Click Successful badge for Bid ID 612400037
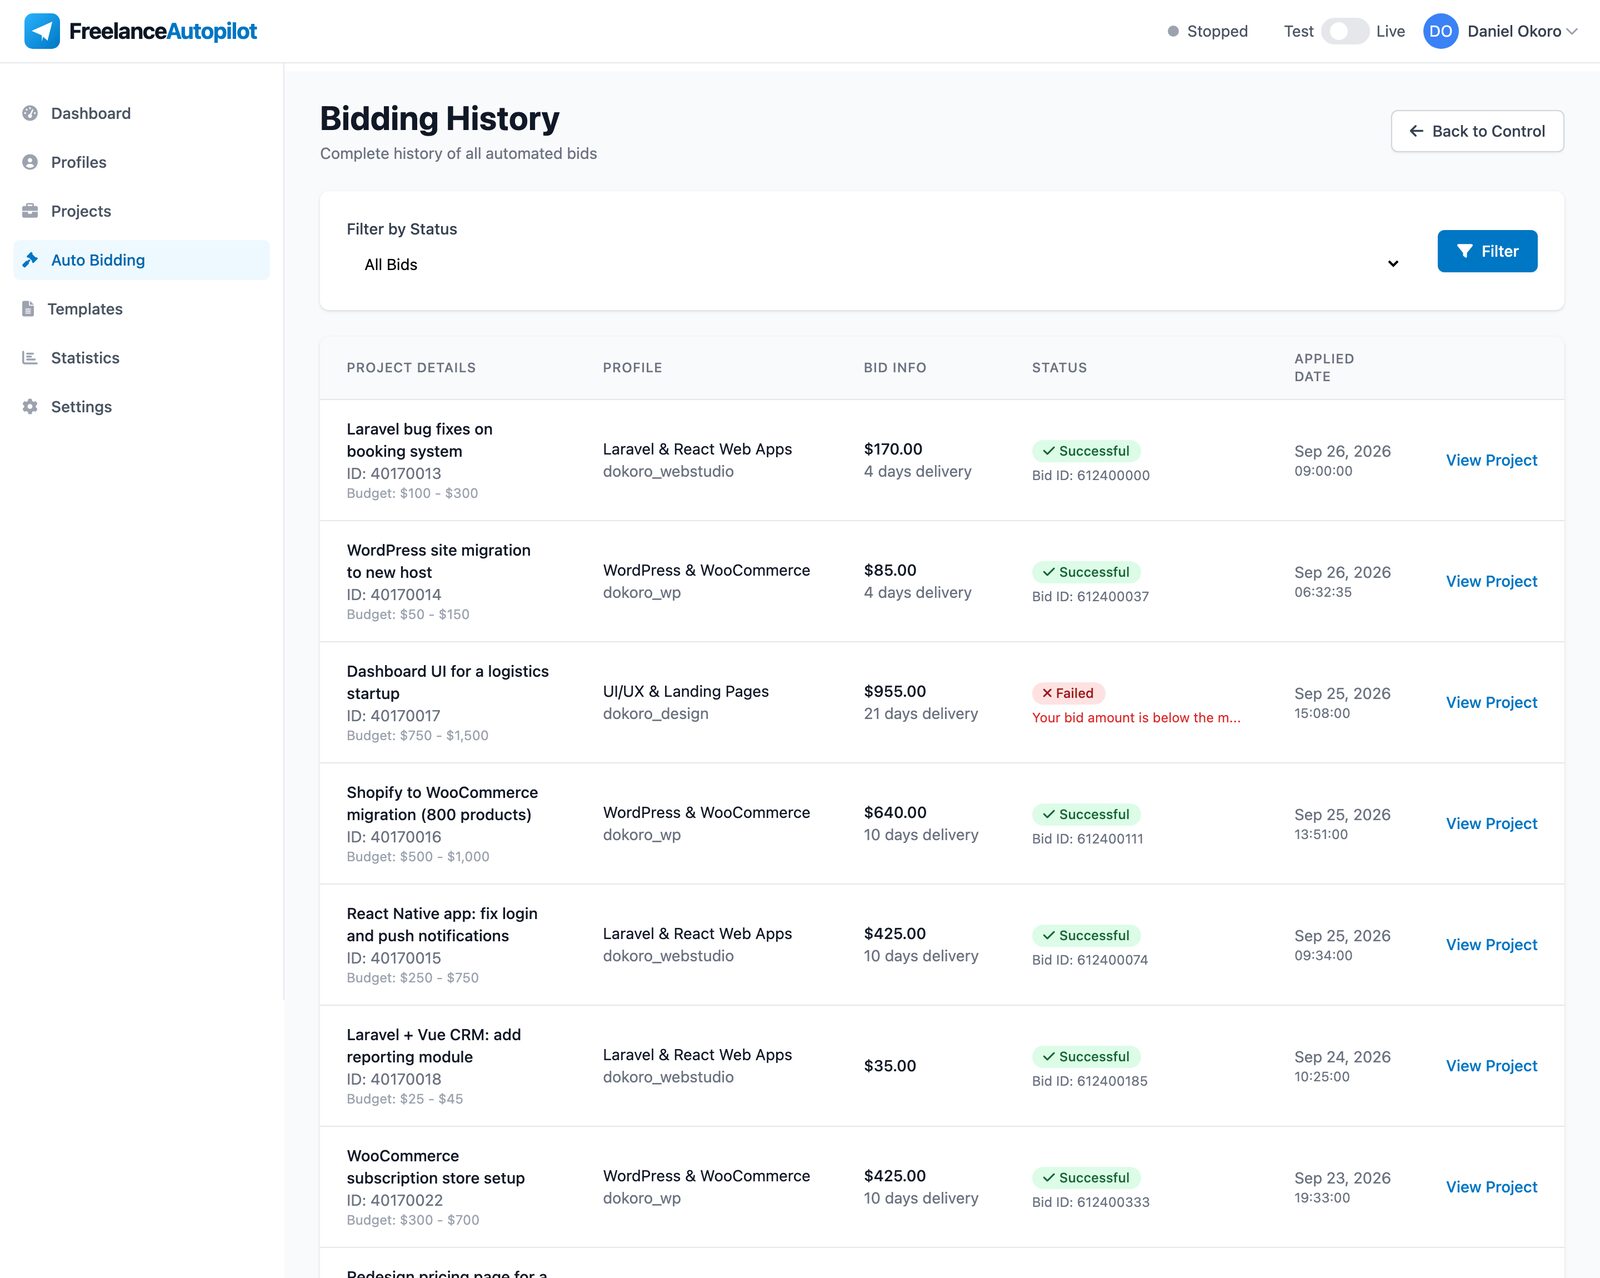 click(x=1086, y=572)
